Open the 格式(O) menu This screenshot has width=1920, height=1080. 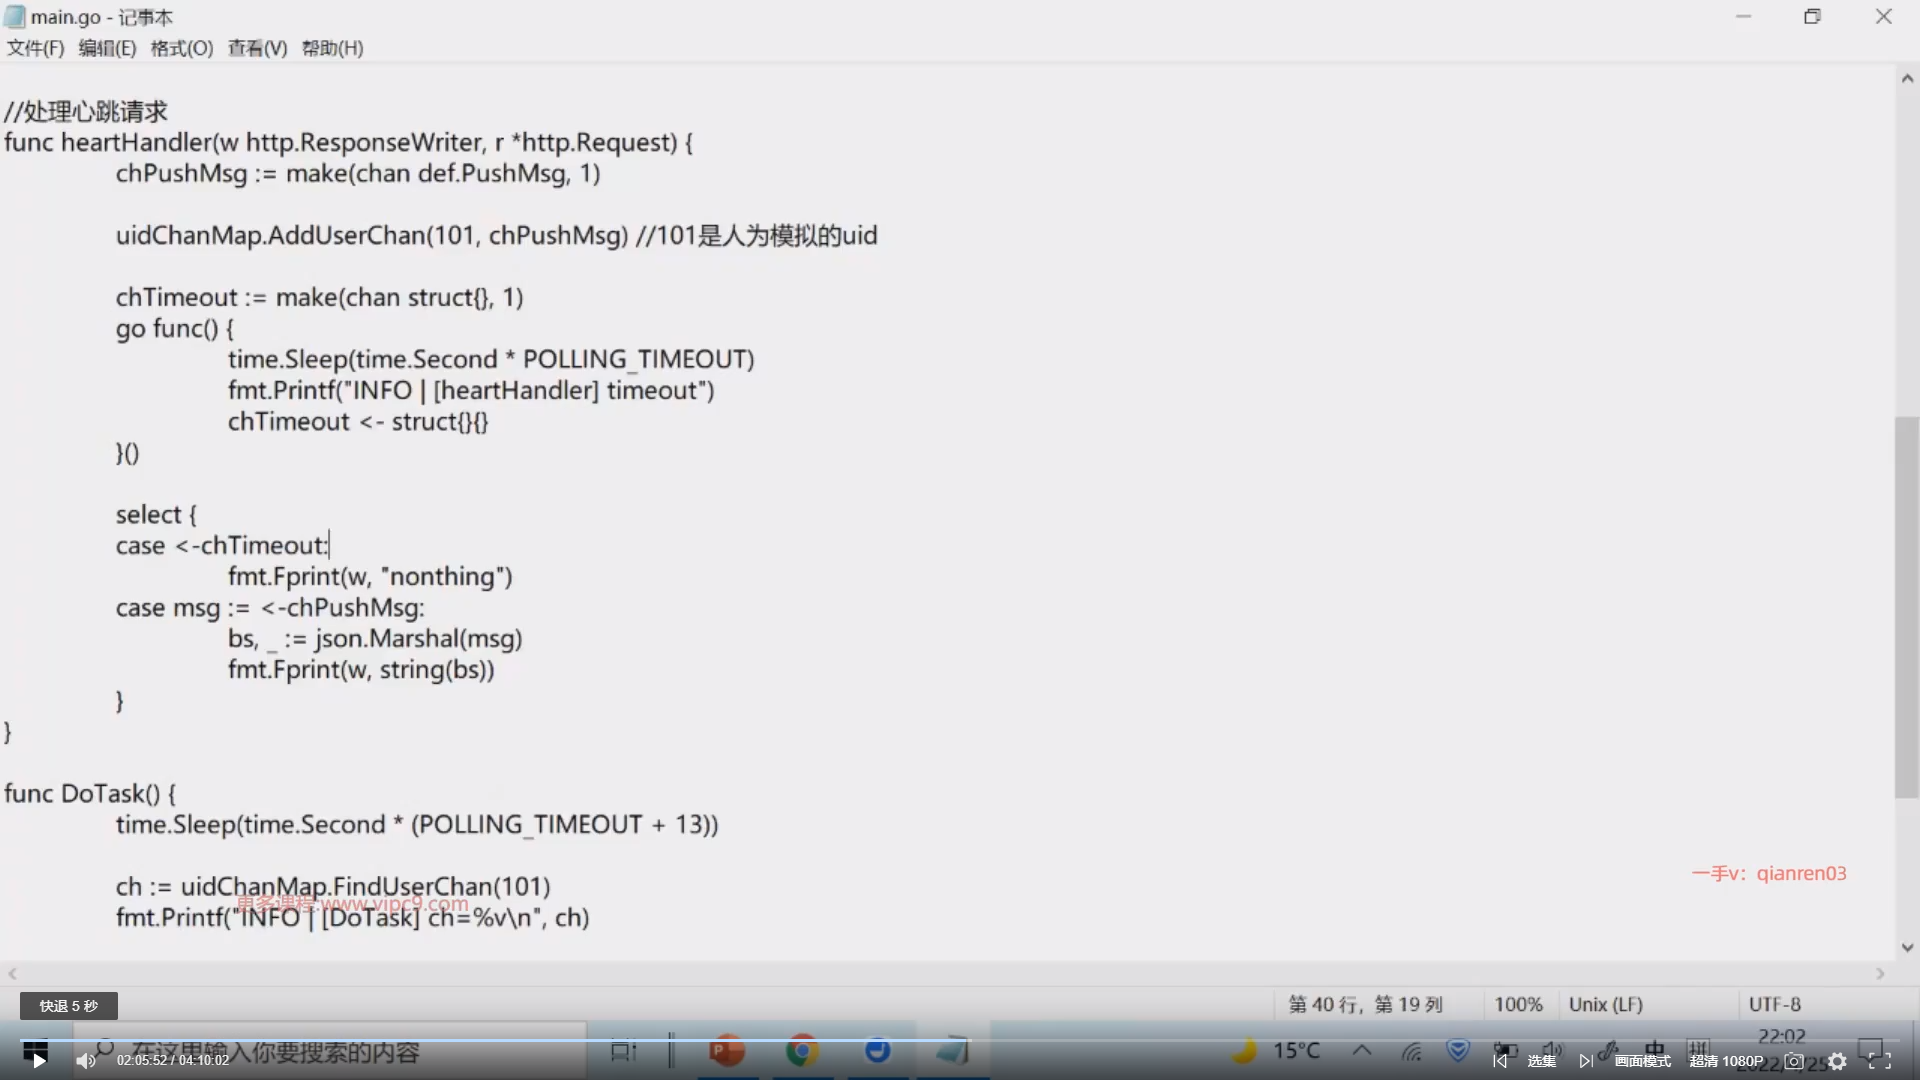pyautogui.click(x=181, y=48)
